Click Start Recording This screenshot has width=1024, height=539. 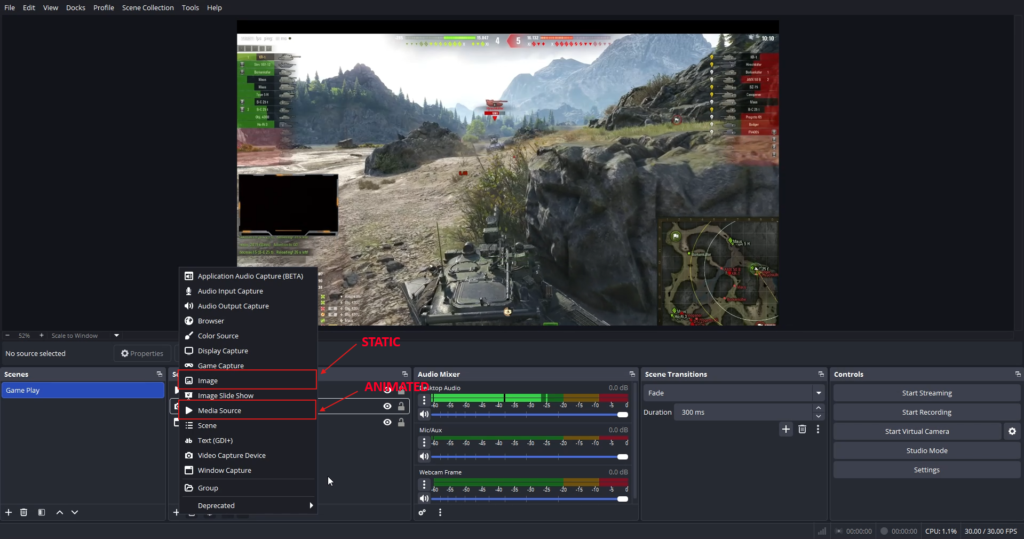pos(927,412)
